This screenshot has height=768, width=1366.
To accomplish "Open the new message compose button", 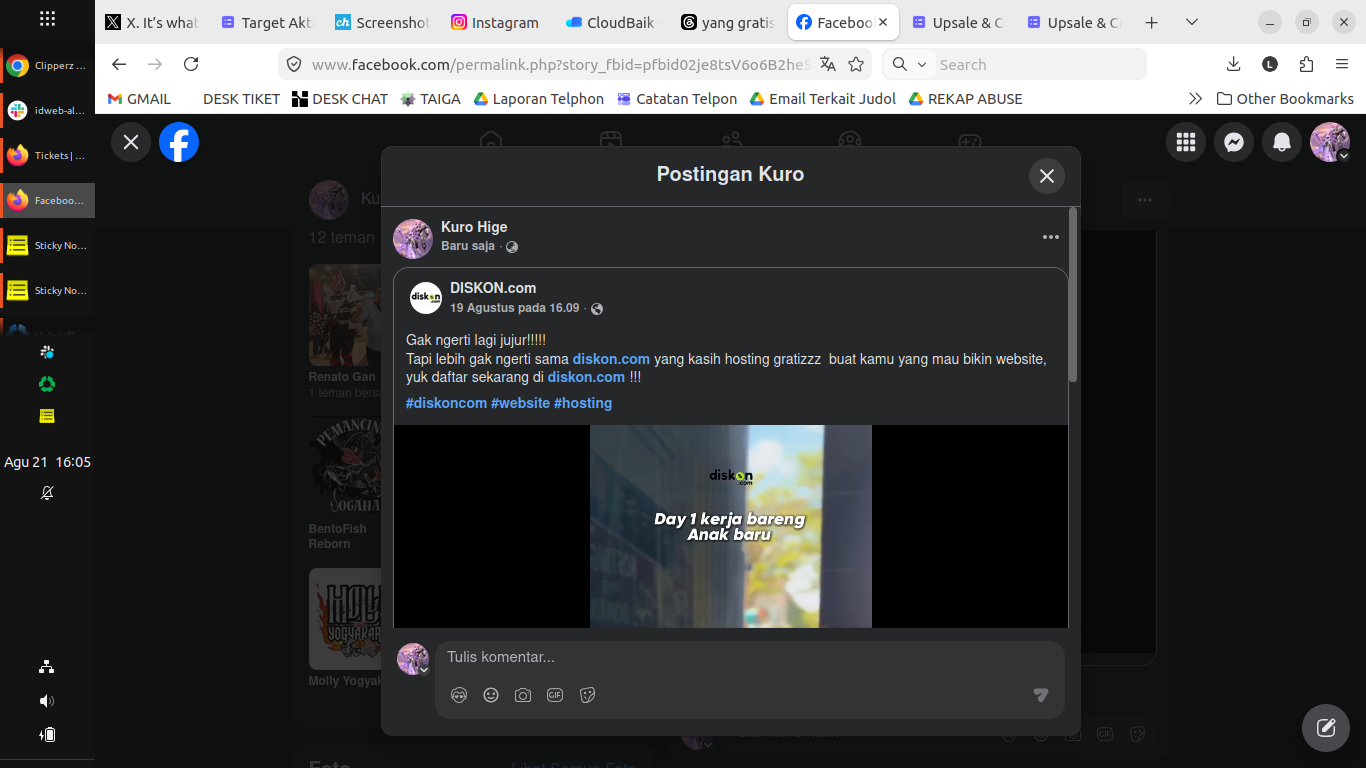I will tap(1326, 728).
